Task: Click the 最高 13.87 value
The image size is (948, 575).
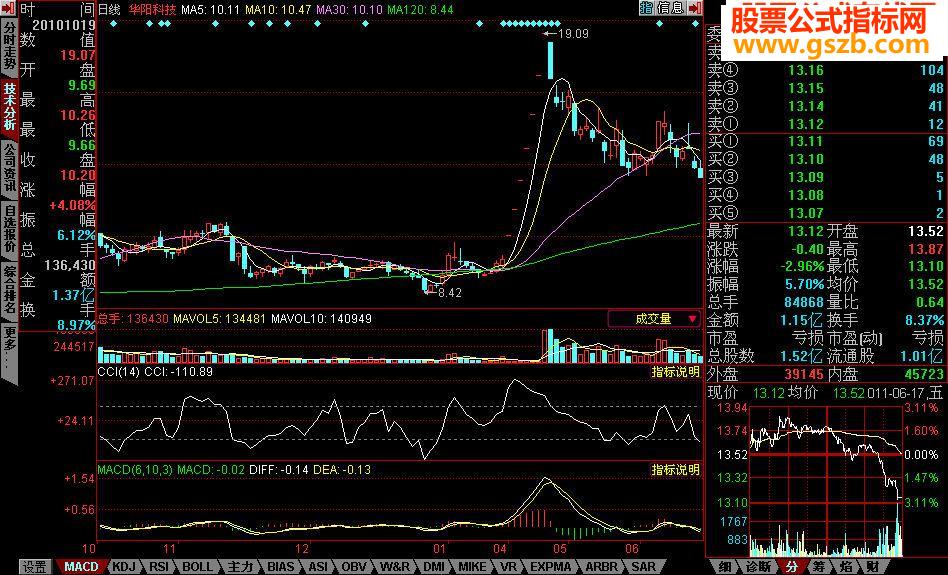Action: pyautogui.click(x=926, y=249)
